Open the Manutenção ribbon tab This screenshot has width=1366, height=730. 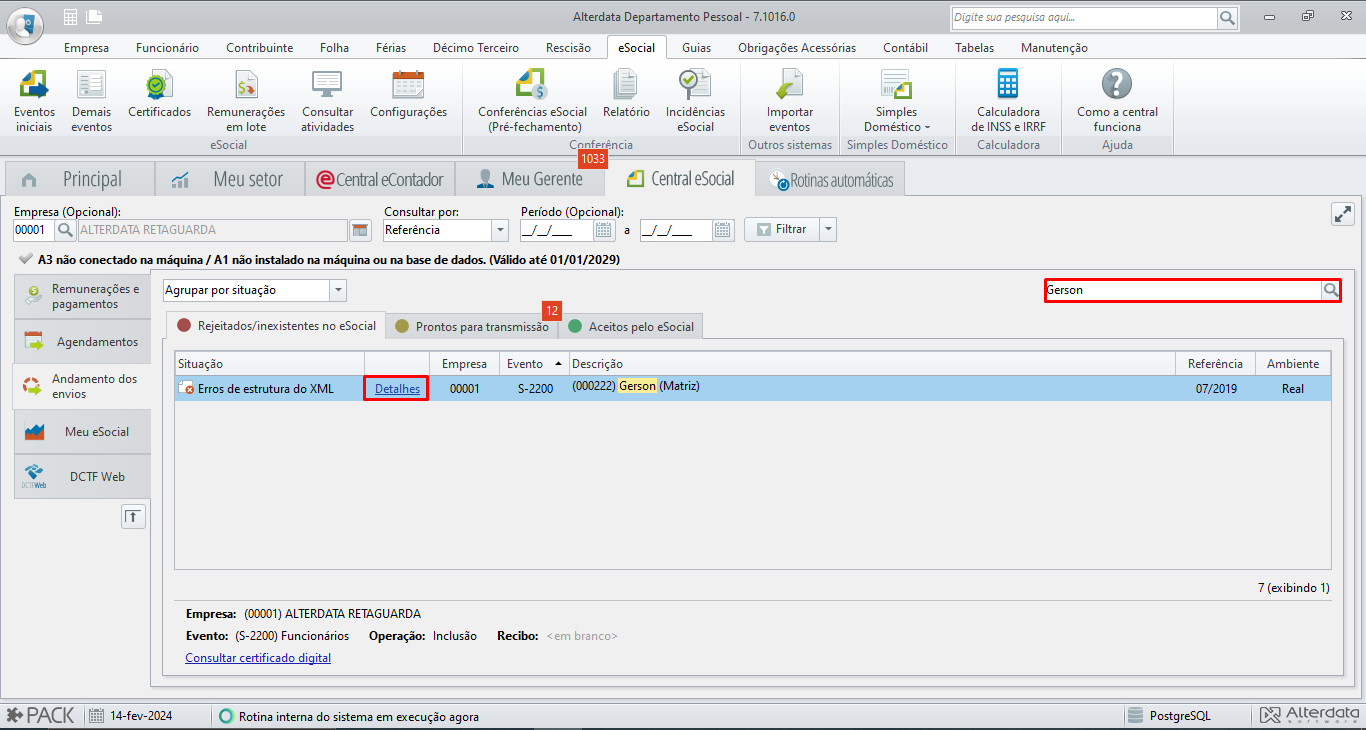(1054, 47)
